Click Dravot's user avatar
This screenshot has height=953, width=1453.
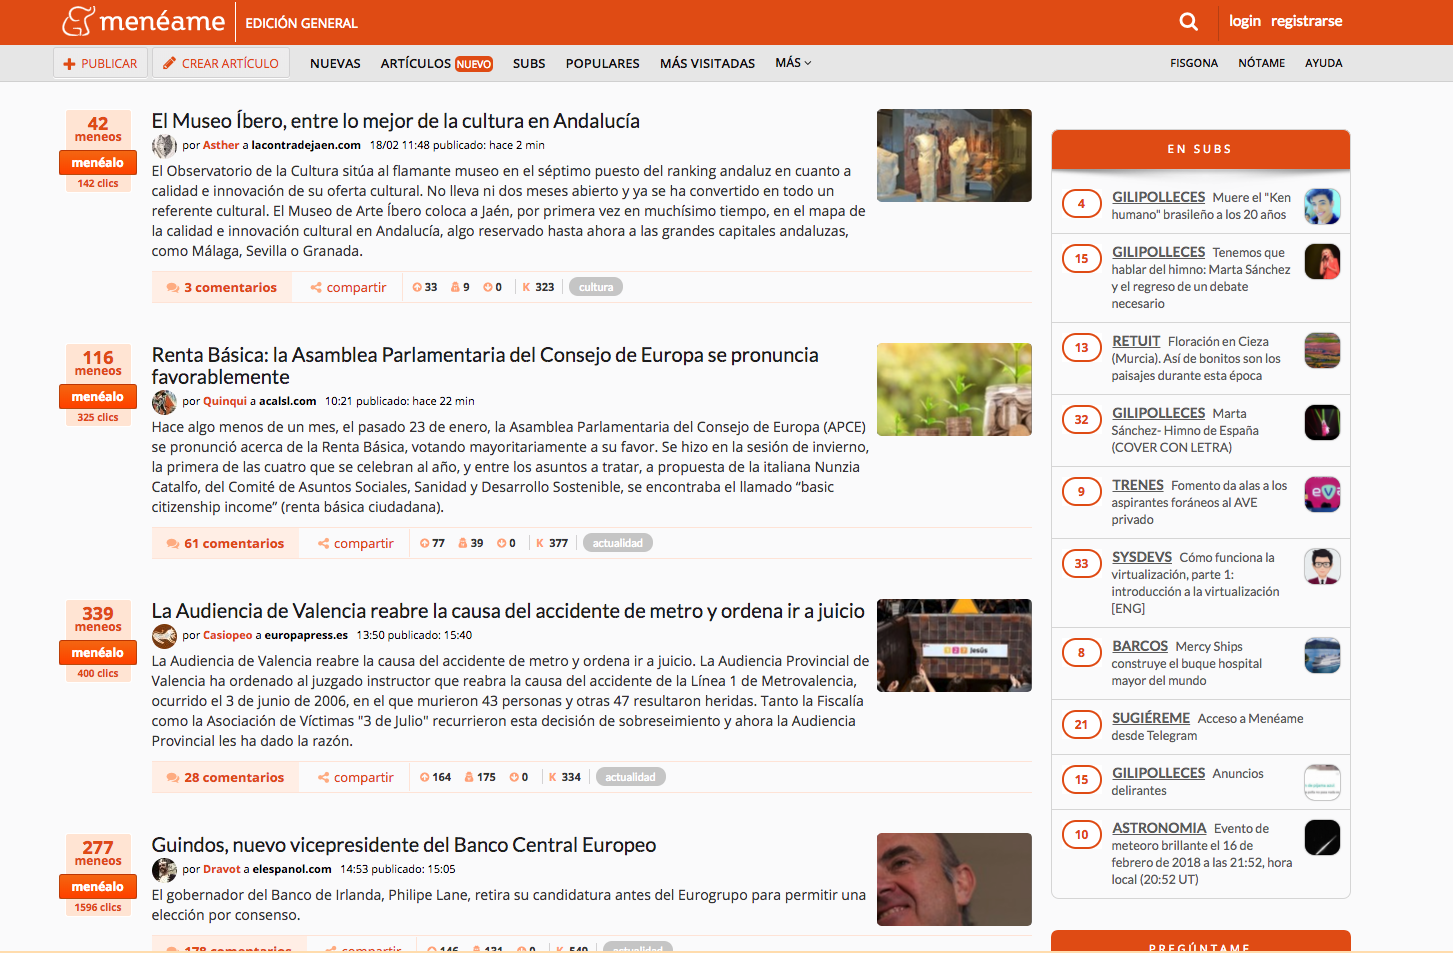(164, 870)
